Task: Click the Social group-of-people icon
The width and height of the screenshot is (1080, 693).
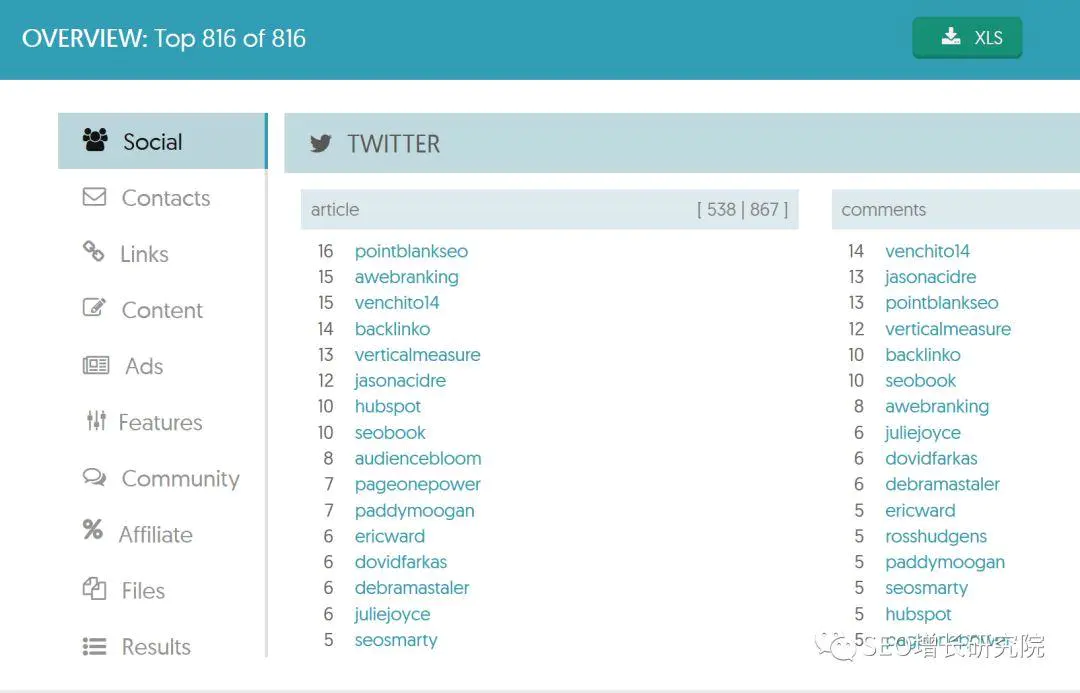Action: [x=95, y=139]
